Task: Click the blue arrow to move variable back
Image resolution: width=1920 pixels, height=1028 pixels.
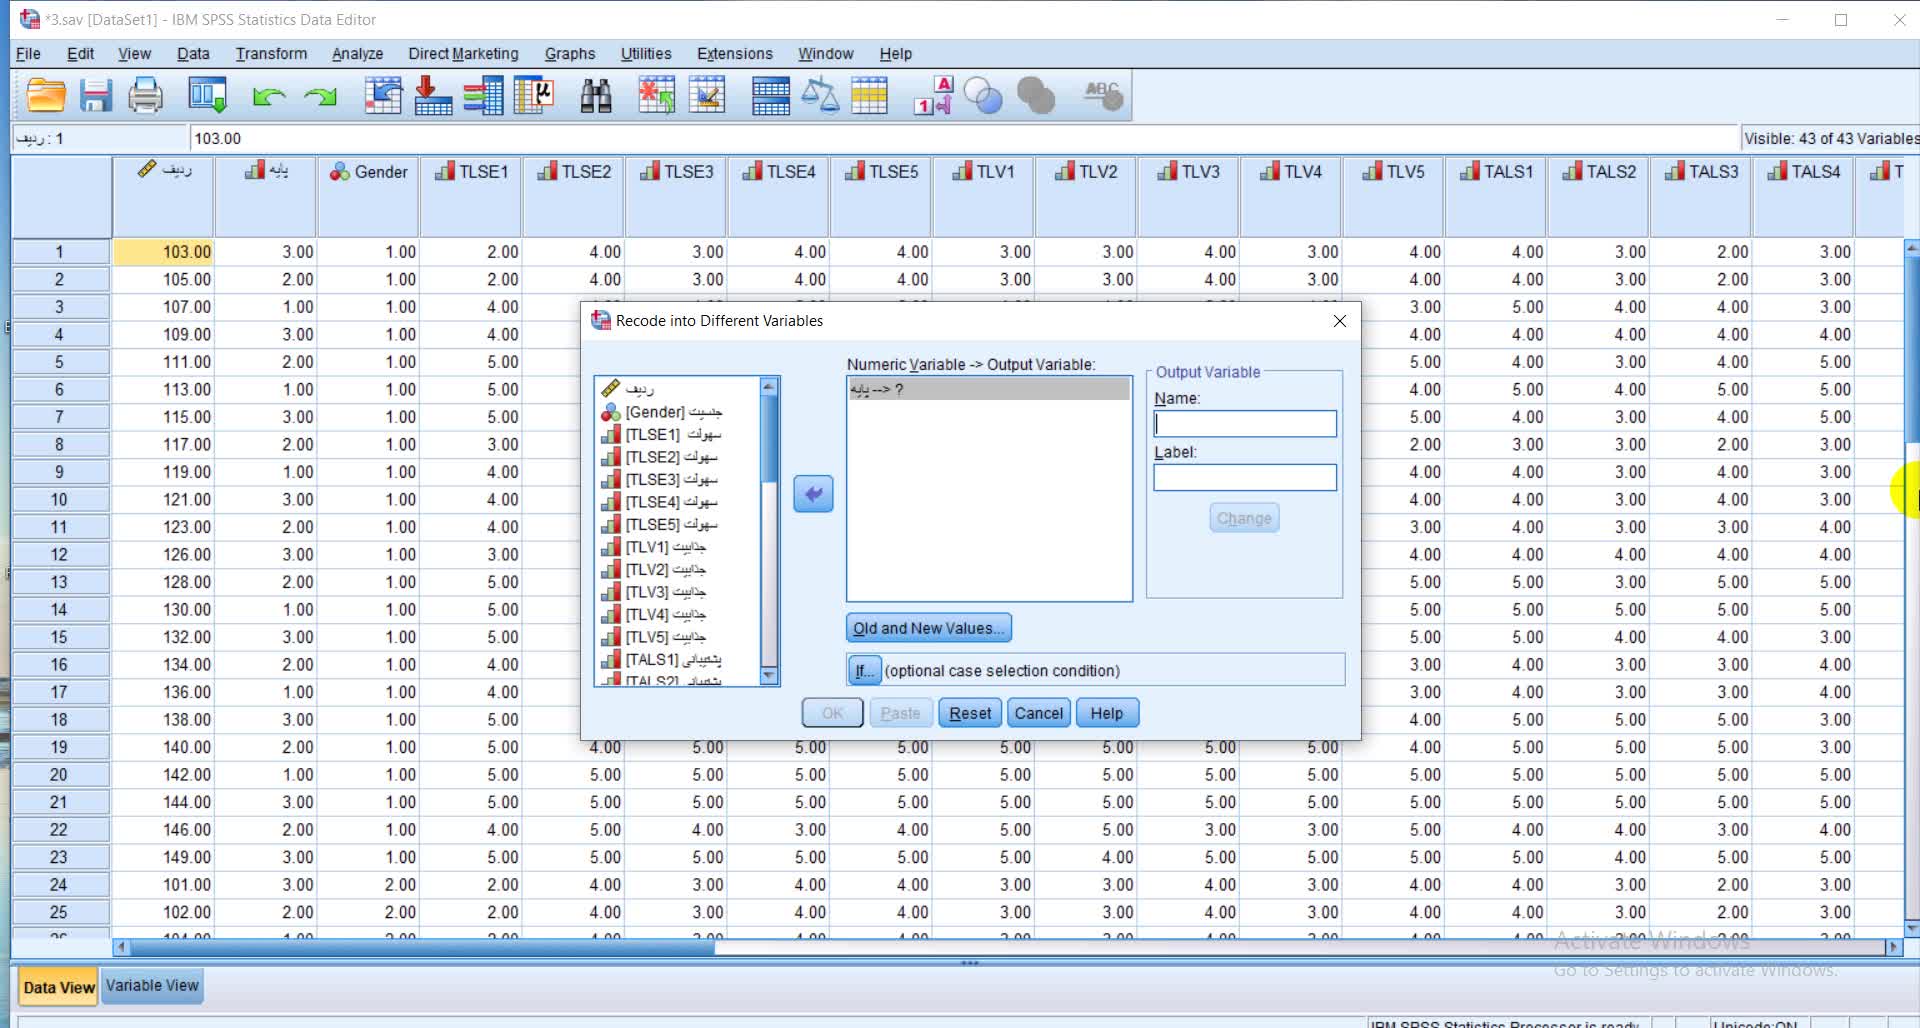Action: point(813,494)
